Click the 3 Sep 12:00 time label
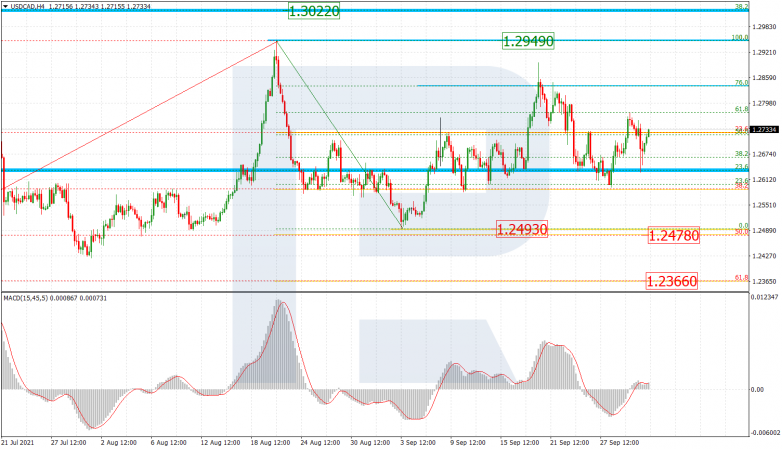Viewport: 782px width, 449px height. (x=418, y=443)
